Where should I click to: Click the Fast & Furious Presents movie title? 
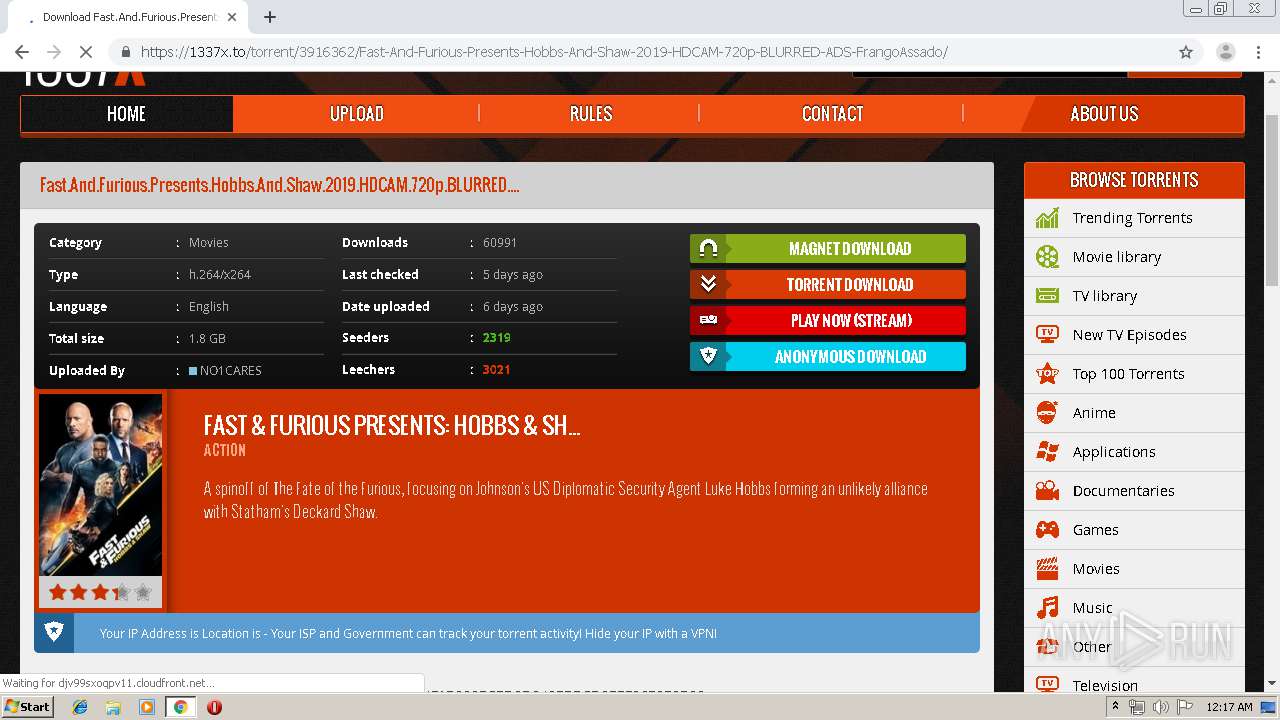[392, 425]
